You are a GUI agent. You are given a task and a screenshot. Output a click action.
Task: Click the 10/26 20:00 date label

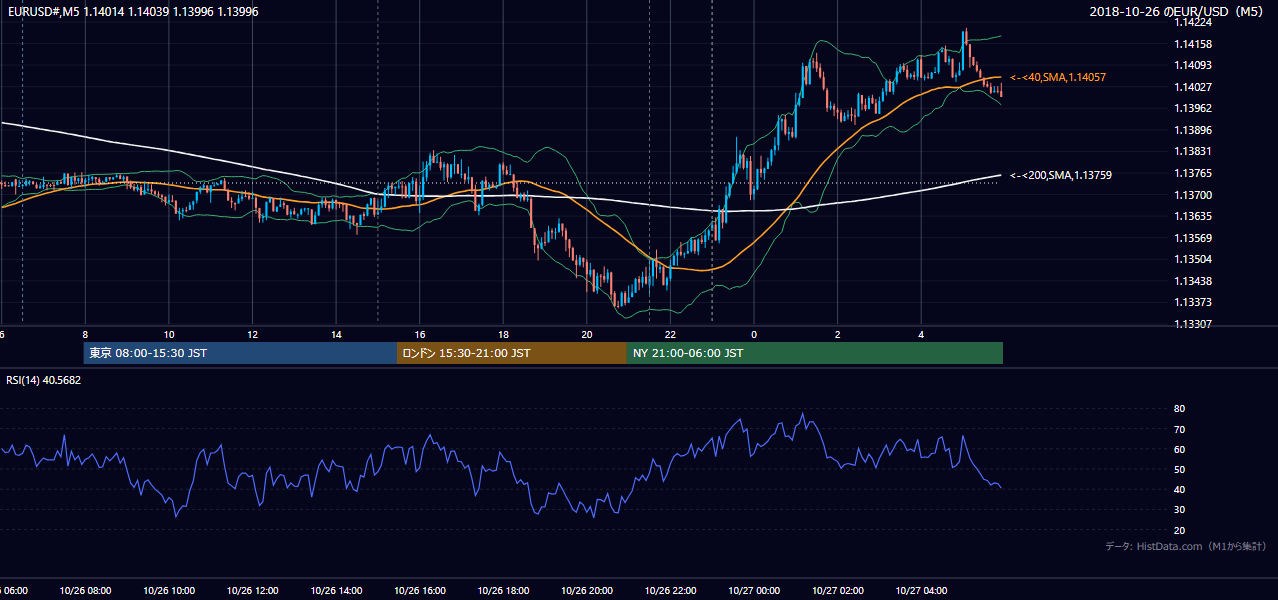586,591
